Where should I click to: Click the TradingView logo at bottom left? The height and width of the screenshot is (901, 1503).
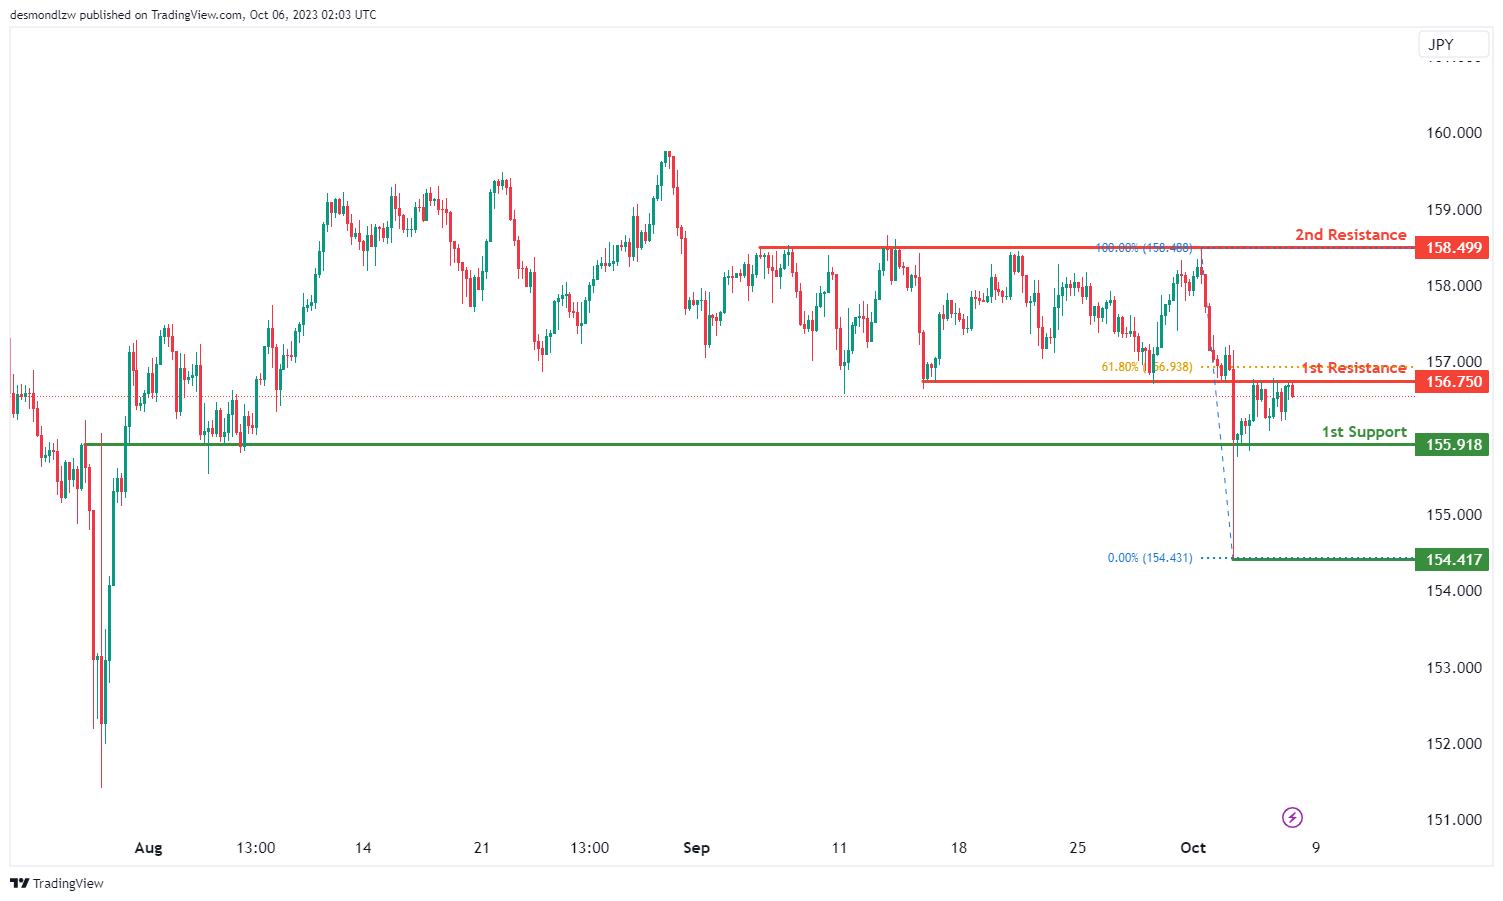pos(57,883)
